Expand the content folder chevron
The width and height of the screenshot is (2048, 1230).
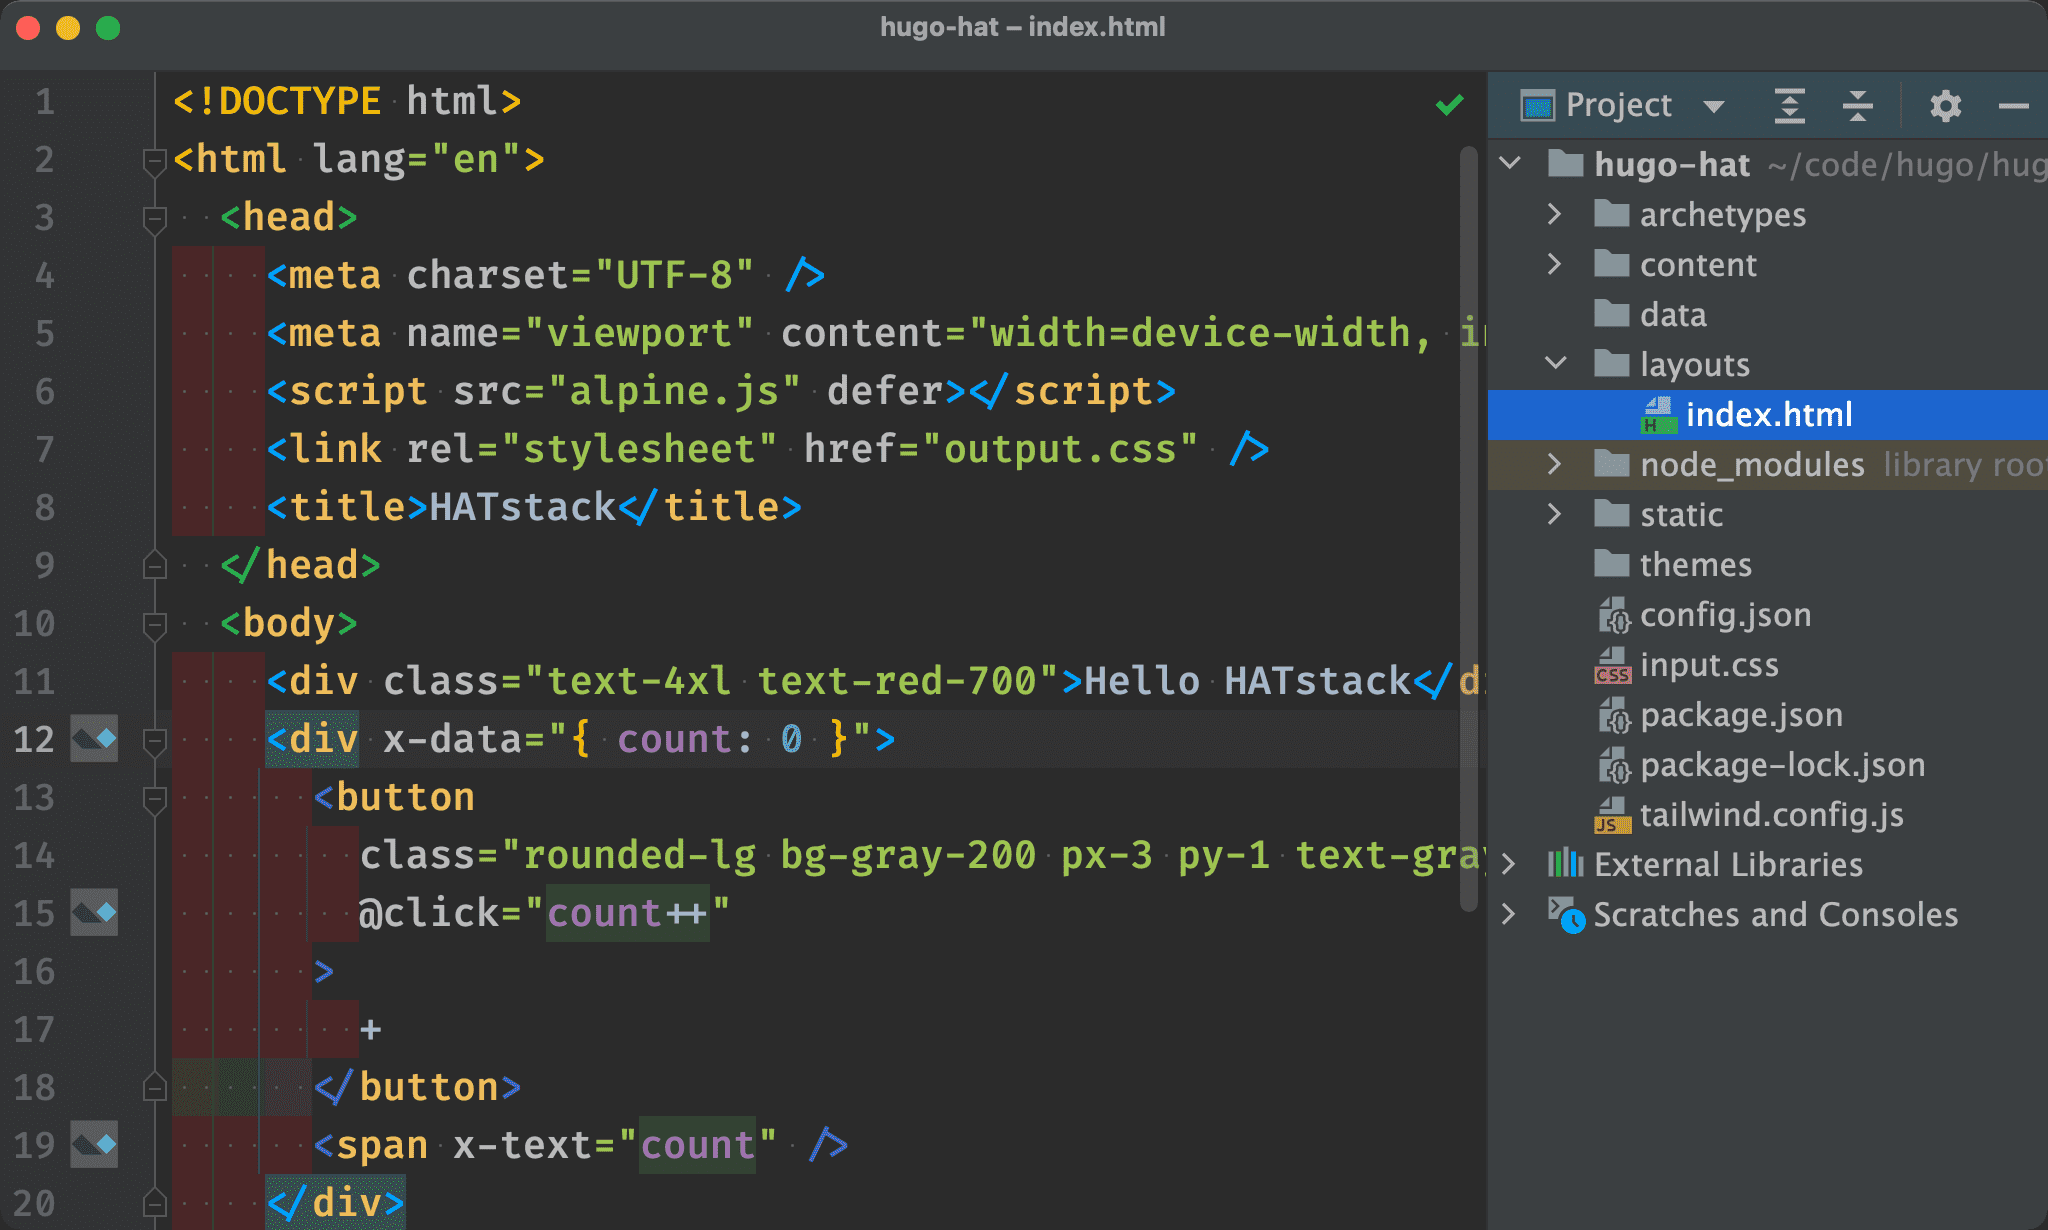tap(1554, 264)
